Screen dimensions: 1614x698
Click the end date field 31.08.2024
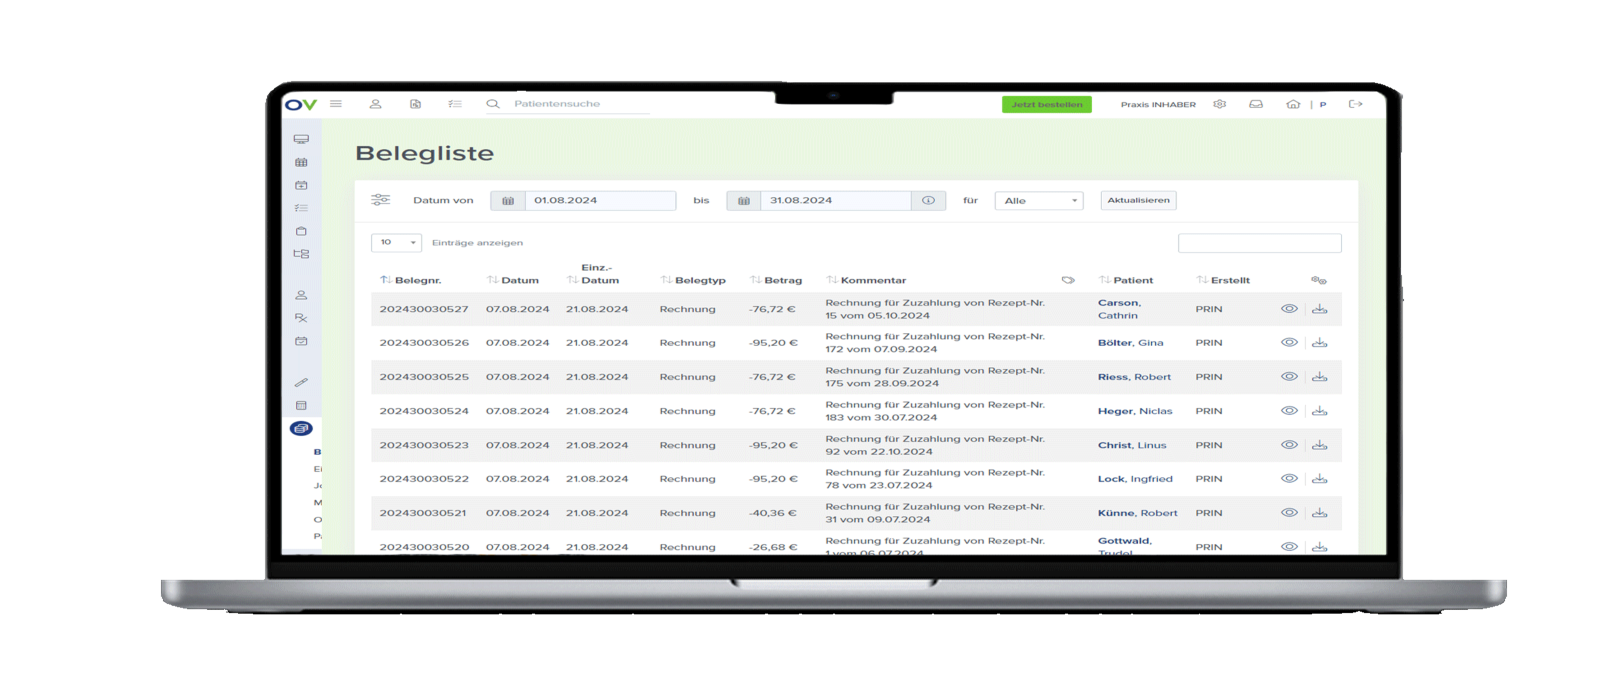(x=836, y=201)
